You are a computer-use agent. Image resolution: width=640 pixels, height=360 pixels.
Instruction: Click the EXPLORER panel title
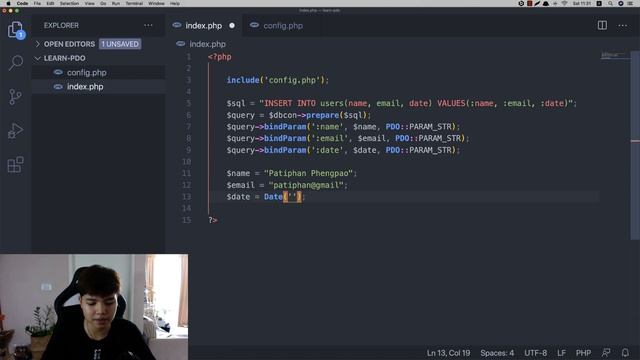pos(61,25)
